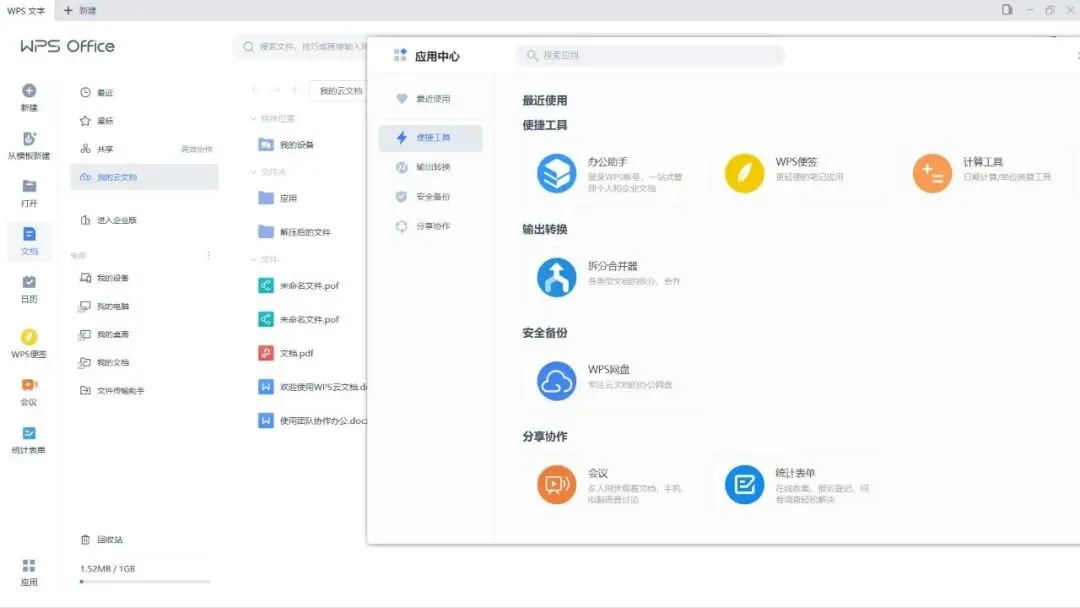Open the 会议 orange meeting icon in app center
The width and height of the screenshot is (1080, 608).
click(556, 485)
